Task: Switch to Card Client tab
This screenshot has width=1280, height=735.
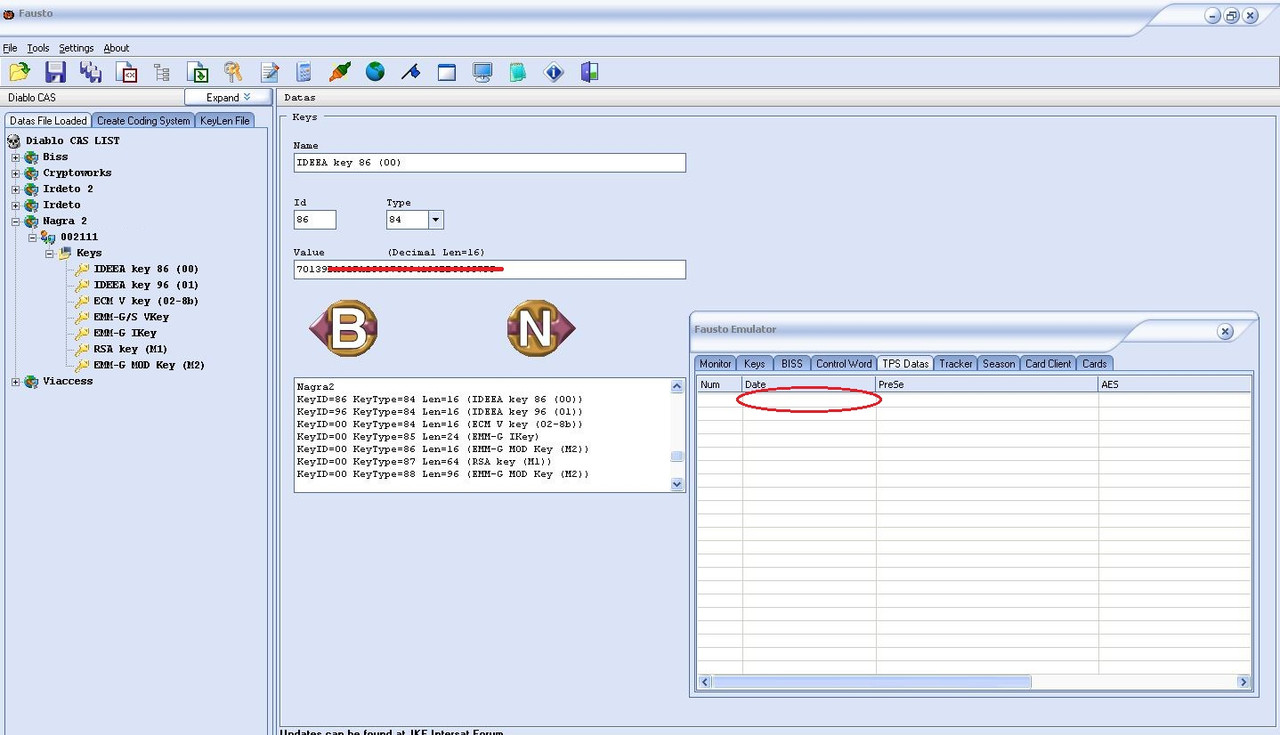Action: 1048,363
